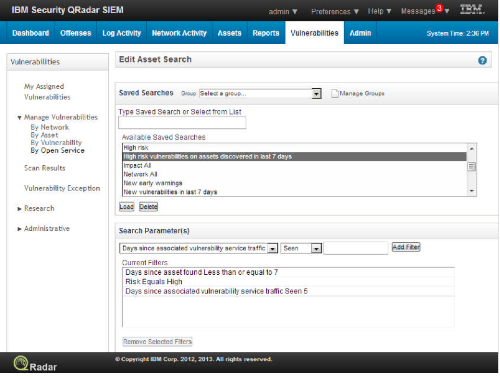Click the QRadar logo in footer
The width and height of the screenshot is (500, 379).
pos(35,364)
